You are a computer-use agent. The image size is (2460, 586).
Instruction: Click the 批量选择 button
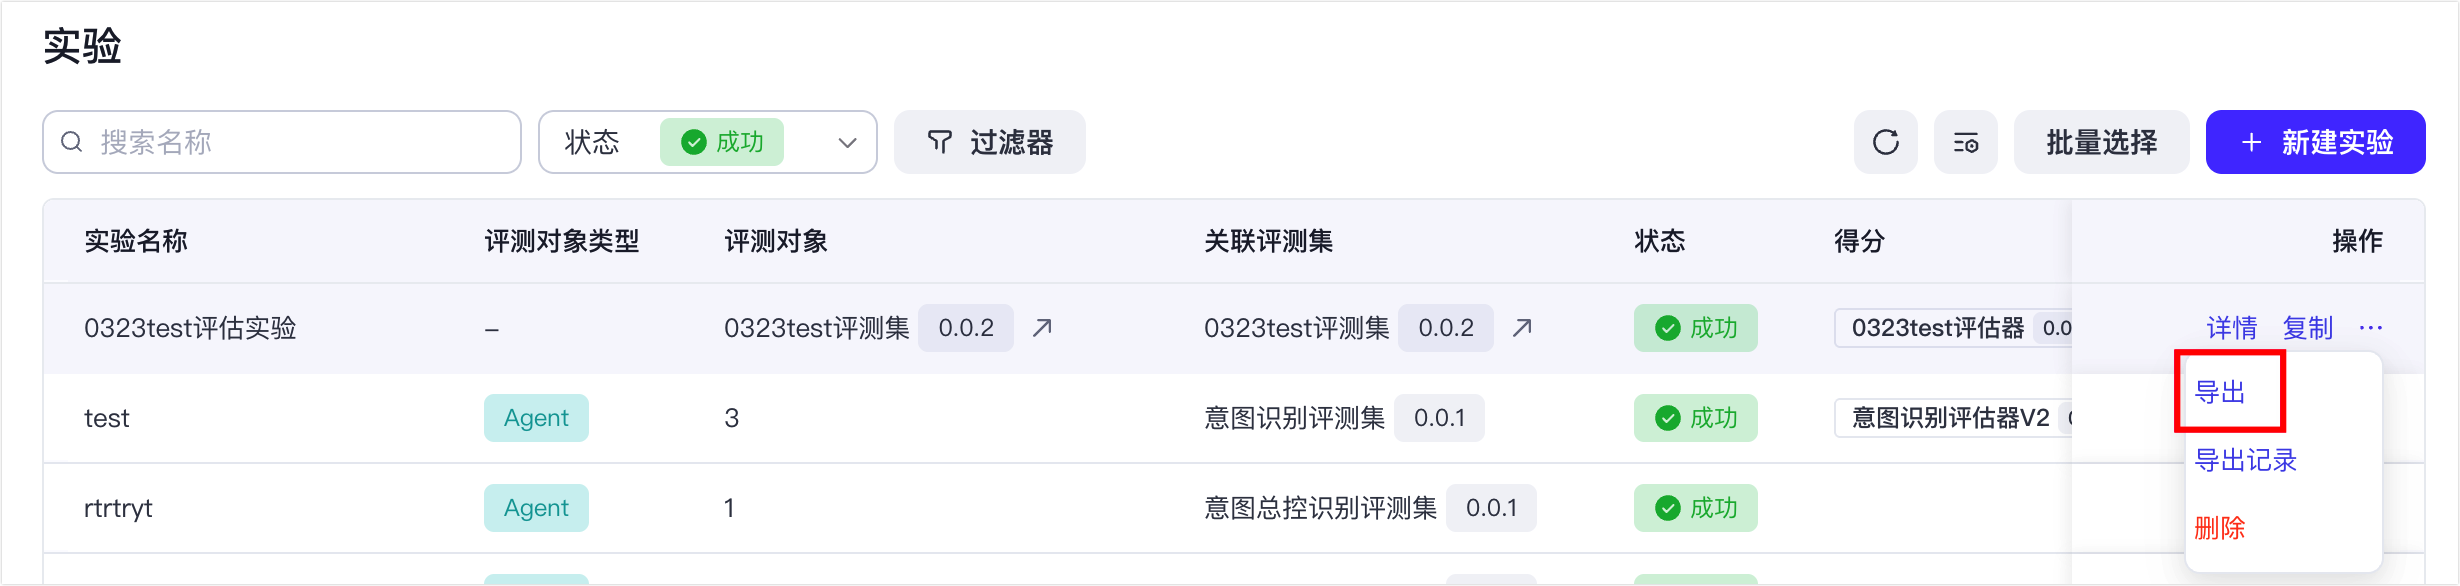coord(2101,142)
